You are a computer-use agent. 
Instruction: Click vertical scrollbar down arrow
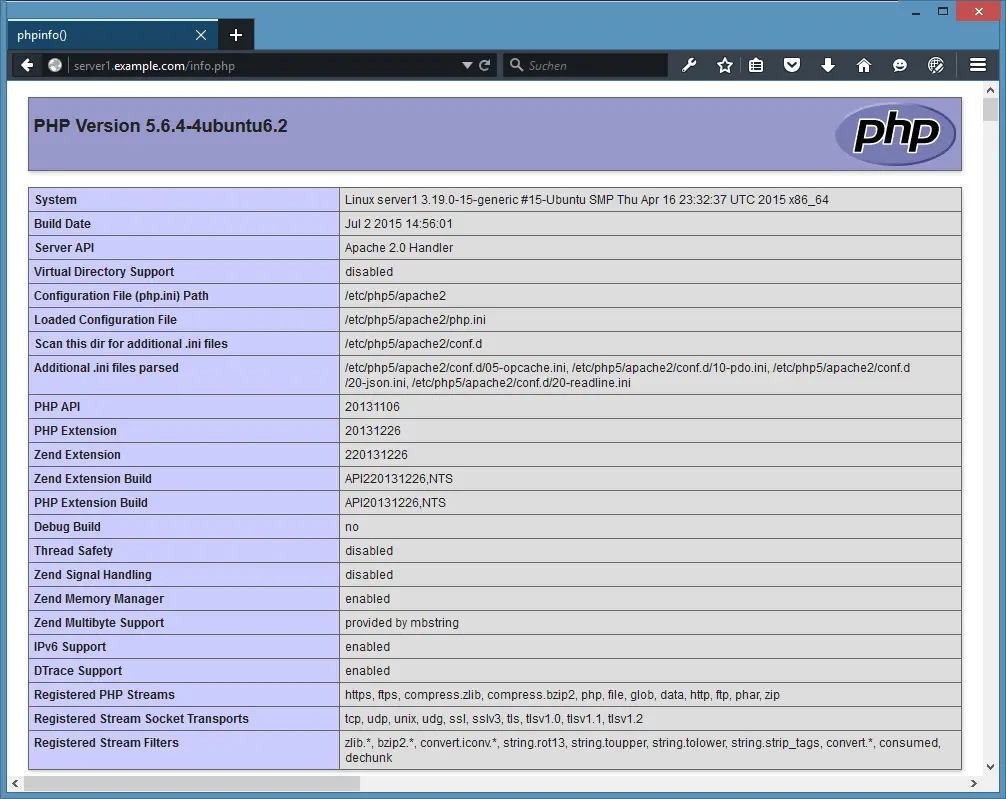[x=990, y=766]
